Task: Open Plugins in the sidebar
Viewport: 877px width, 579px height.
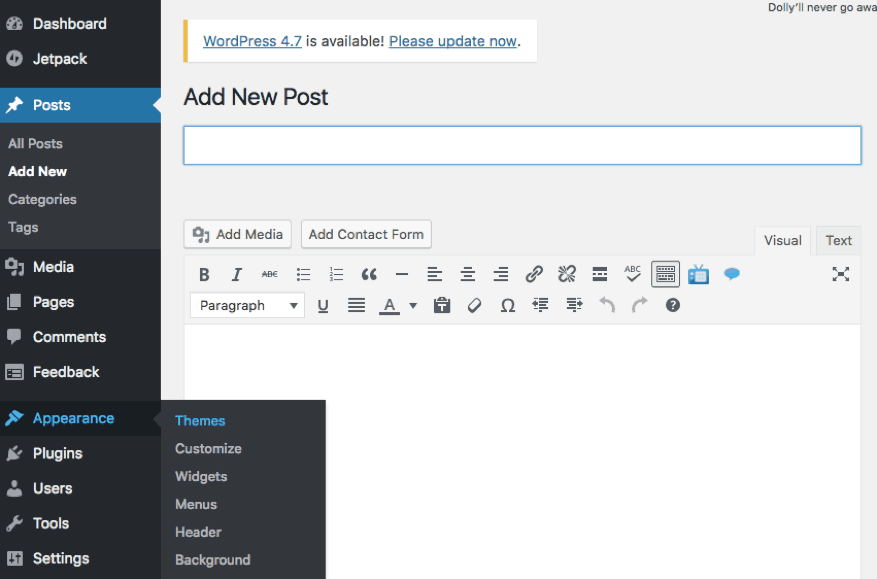Action: pyautogui.click(x=81, y=453)
